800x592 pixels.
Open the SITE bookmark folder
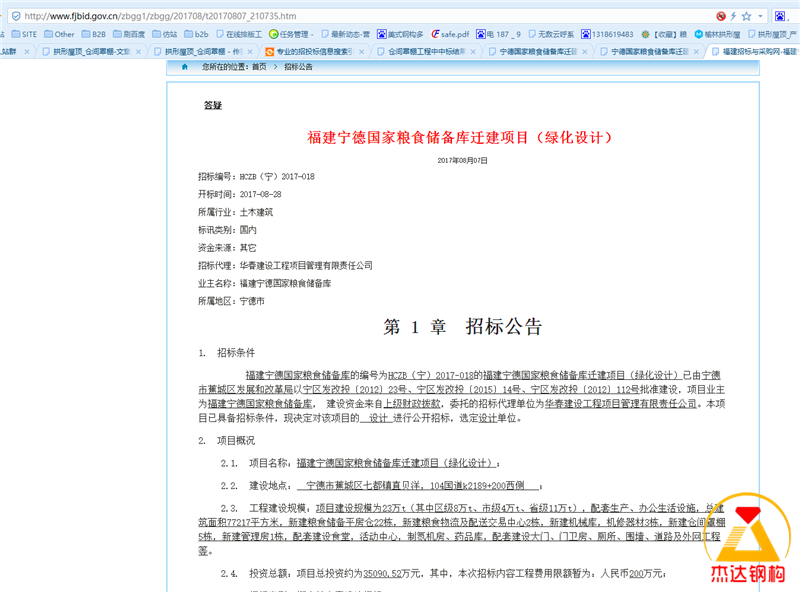(24, 34)
